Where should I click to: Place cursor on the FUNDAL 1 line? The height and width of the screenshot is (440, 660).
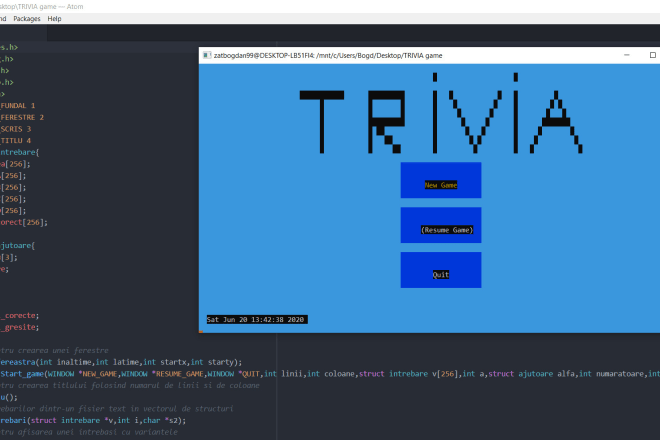pyautogui.click(x=18, y=106)
